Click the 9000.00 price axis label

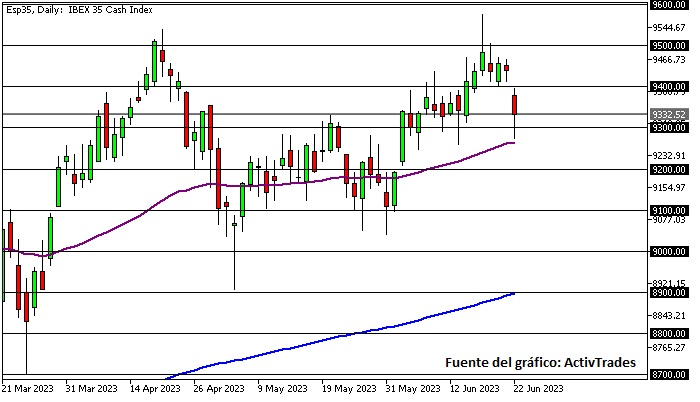pos(668,252)
